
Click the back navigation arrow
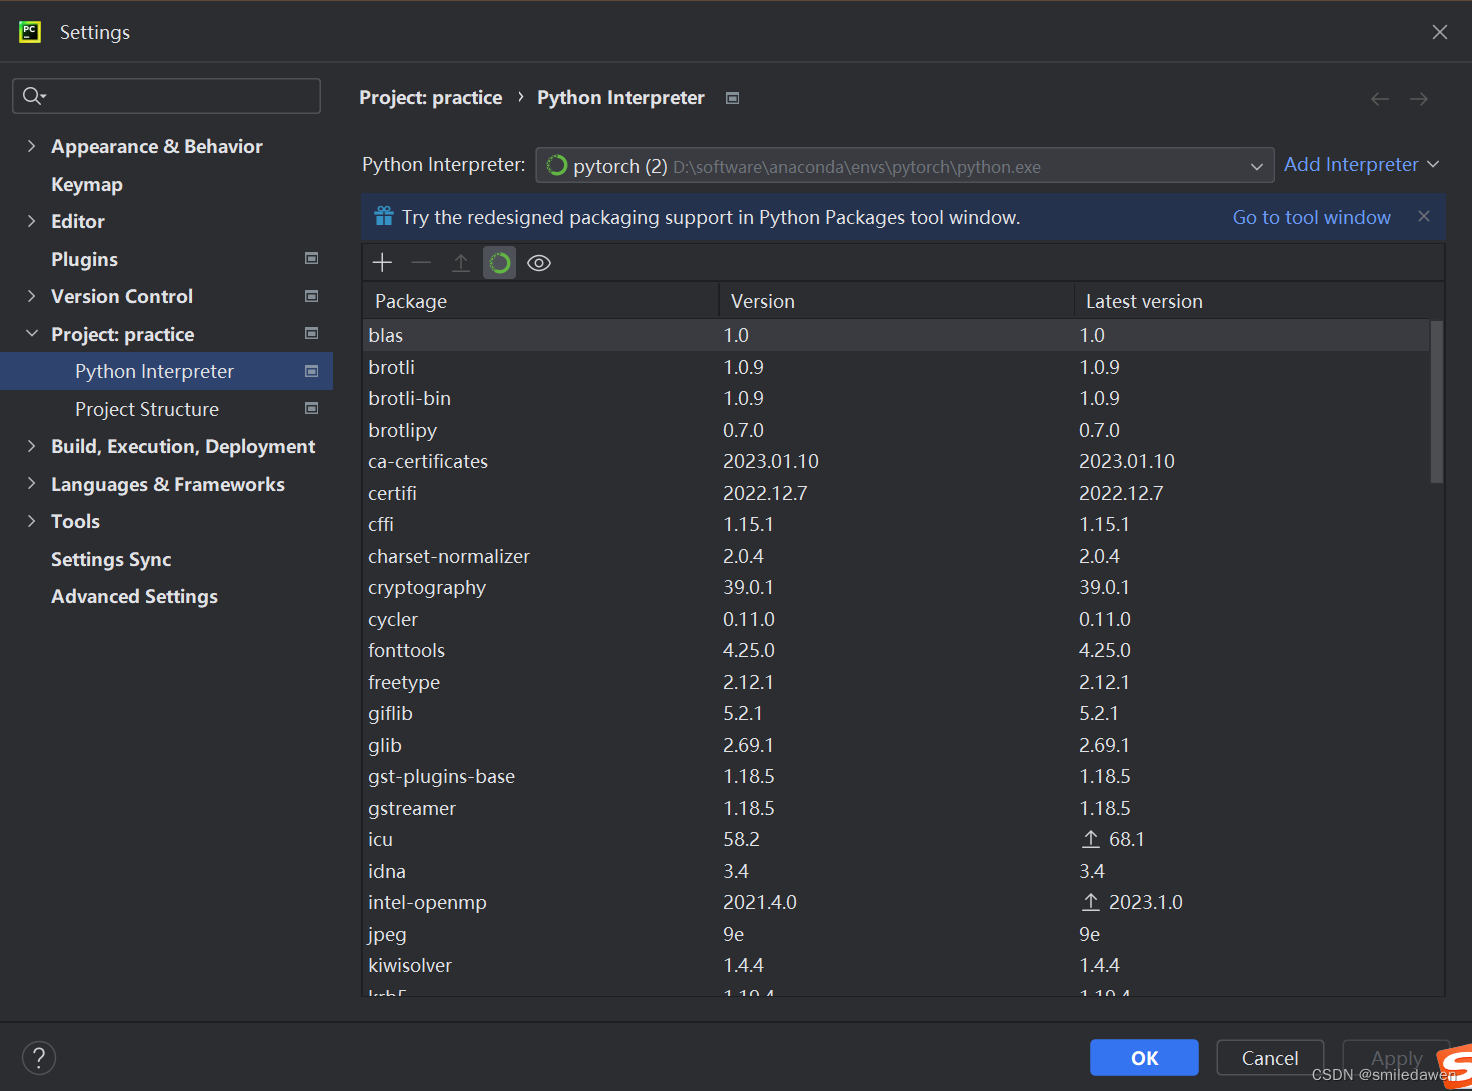[x=1380, y=98]
